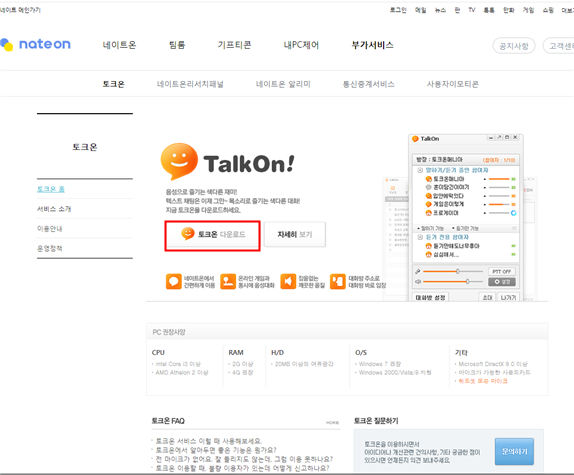
Task: Open FAQ about 토크온 good features
Action: [216, 450]
